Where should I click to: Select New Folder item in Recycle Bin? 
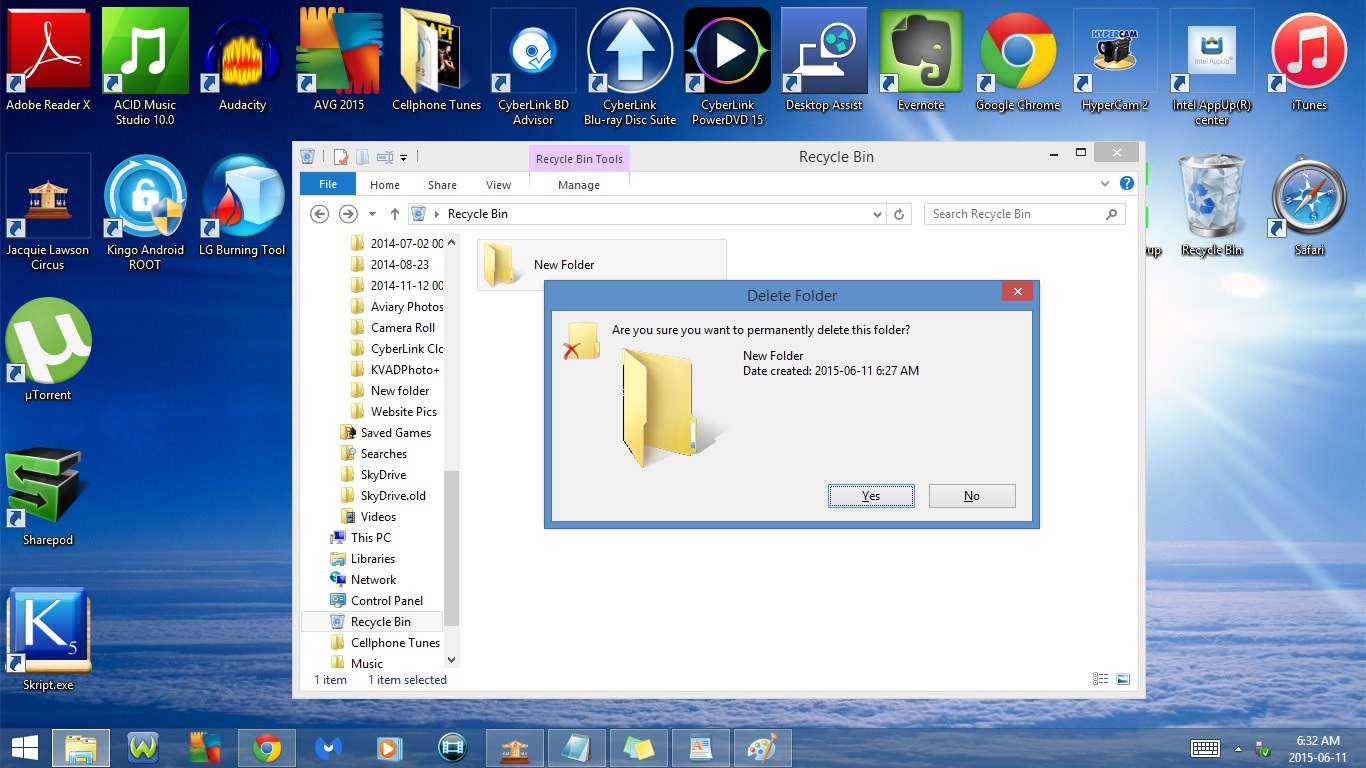602,265
